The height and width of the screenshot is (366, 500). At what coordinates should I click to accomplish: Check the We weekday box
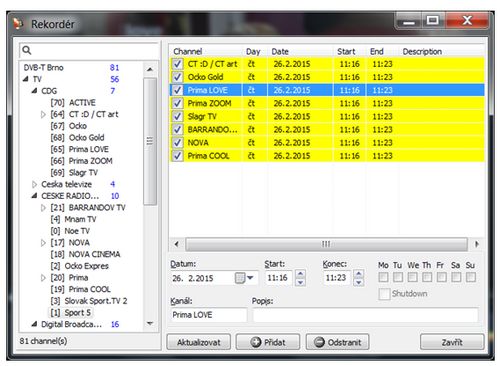412,277
